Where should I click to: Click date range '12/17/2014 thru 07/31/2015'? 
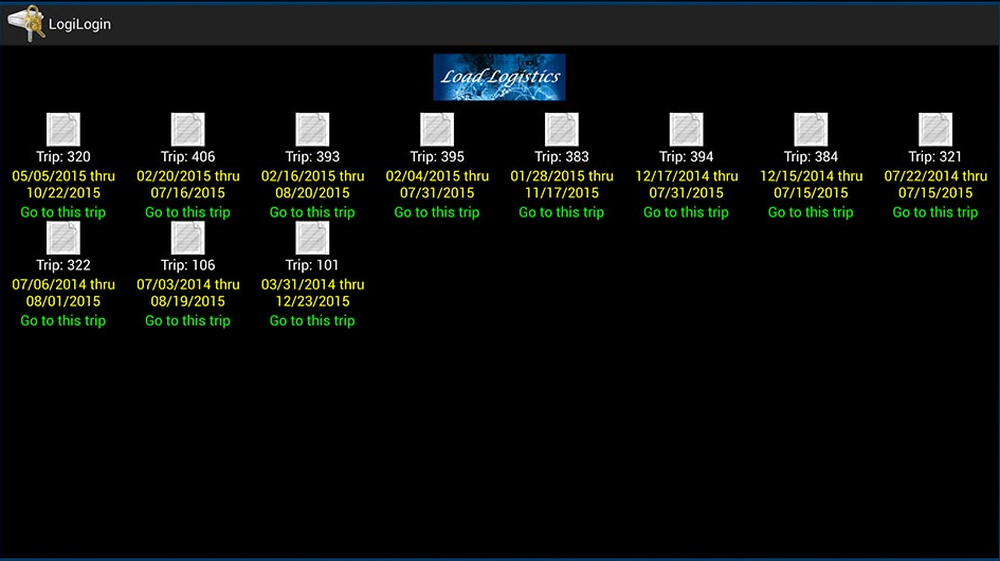click(686, 184)
